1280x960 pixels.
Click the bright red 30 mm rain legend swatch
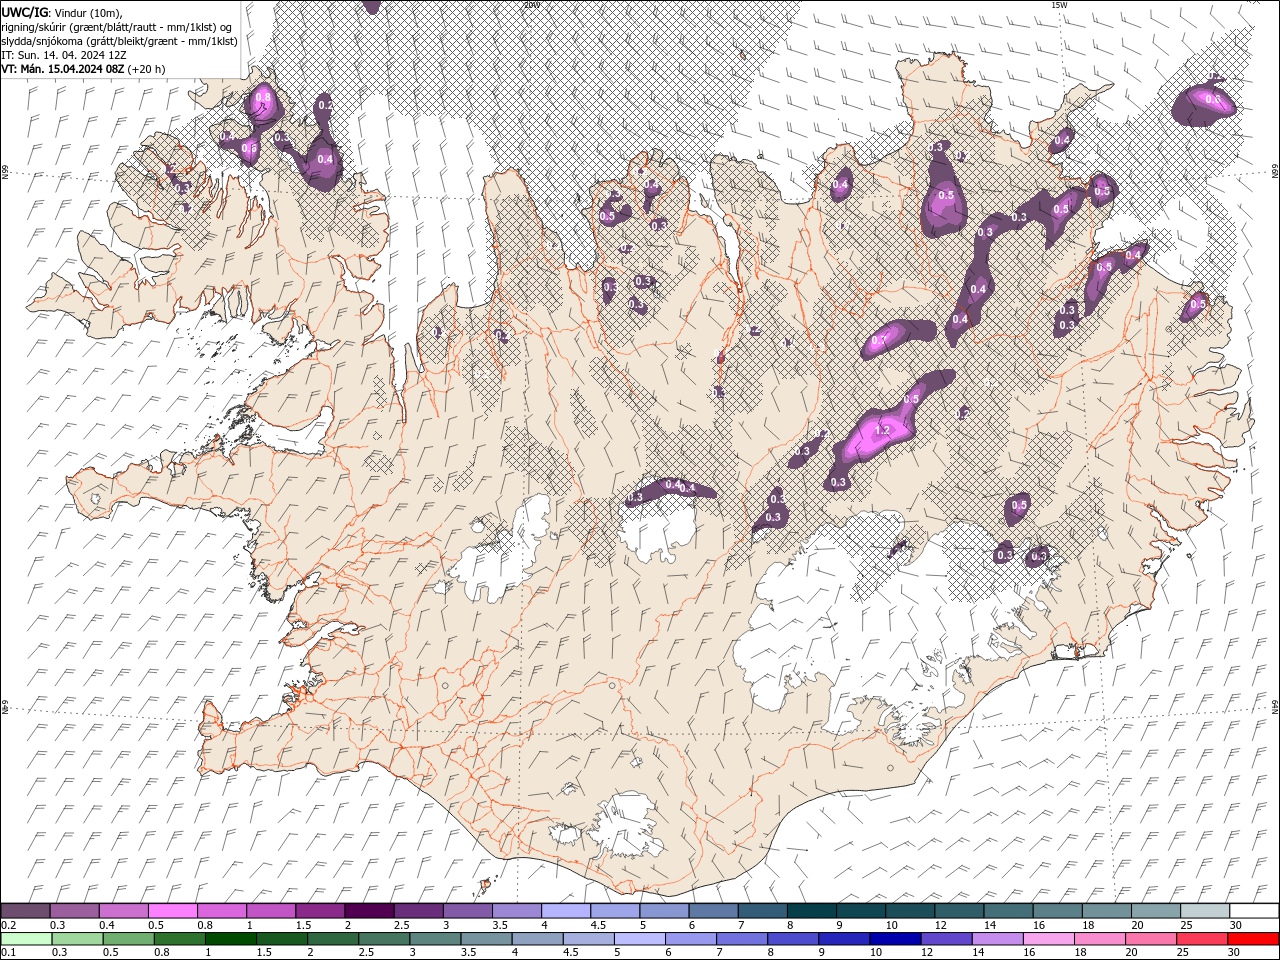tap(1253, 939)
